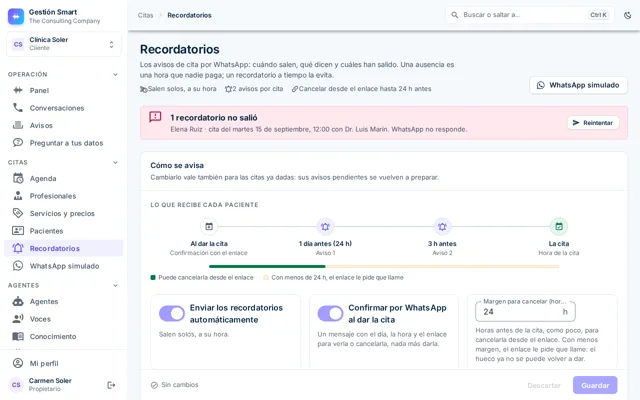Toggle Enviar los recordatorios automáticamente switch
Screen dimensions: 640x400
172,313
